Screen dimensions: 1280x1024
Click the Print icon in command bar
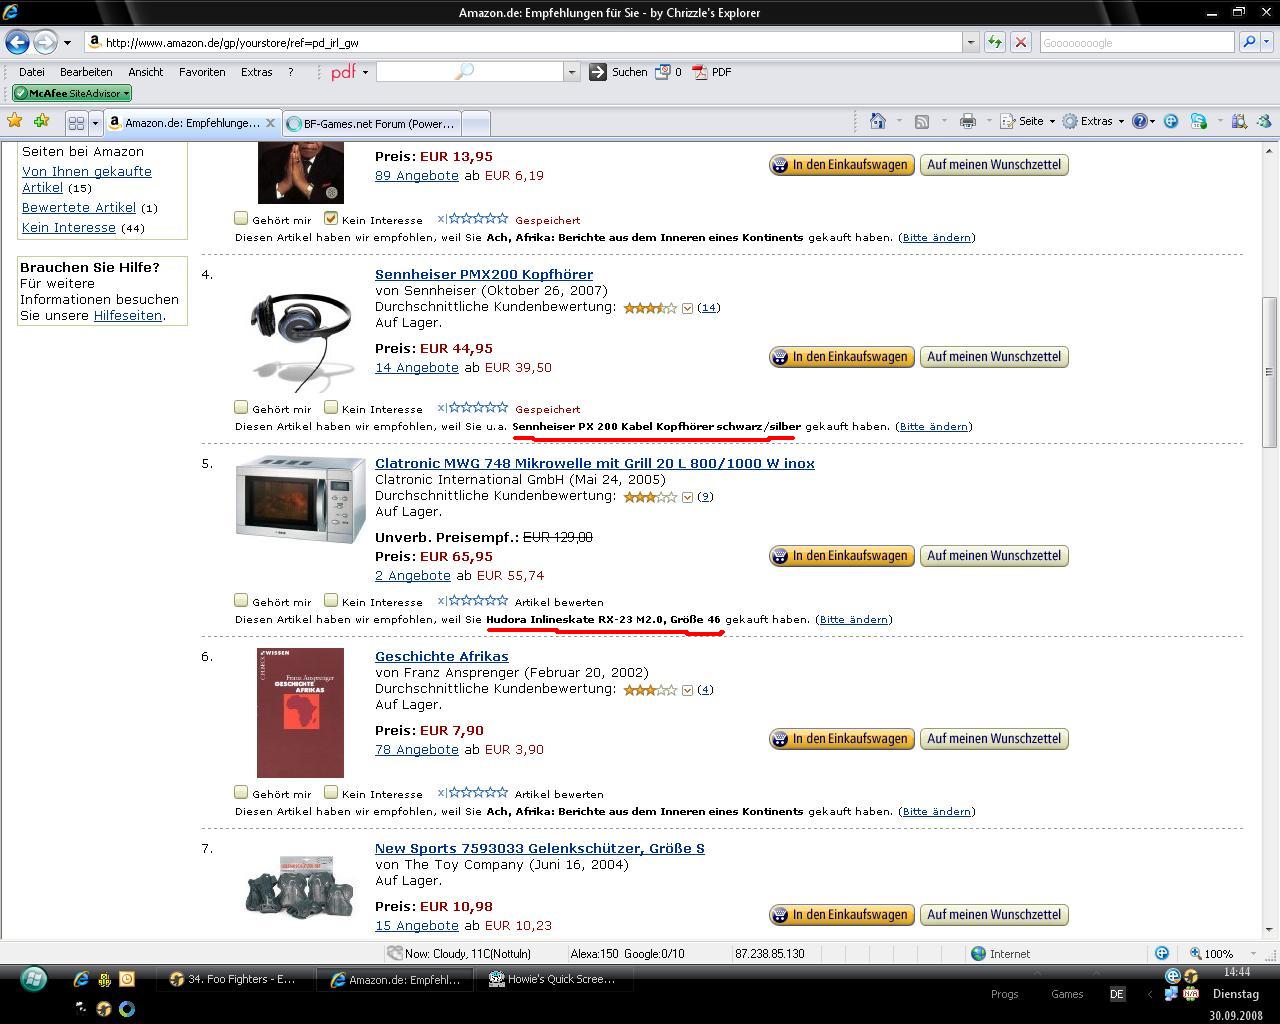click(x=967, y=121)
